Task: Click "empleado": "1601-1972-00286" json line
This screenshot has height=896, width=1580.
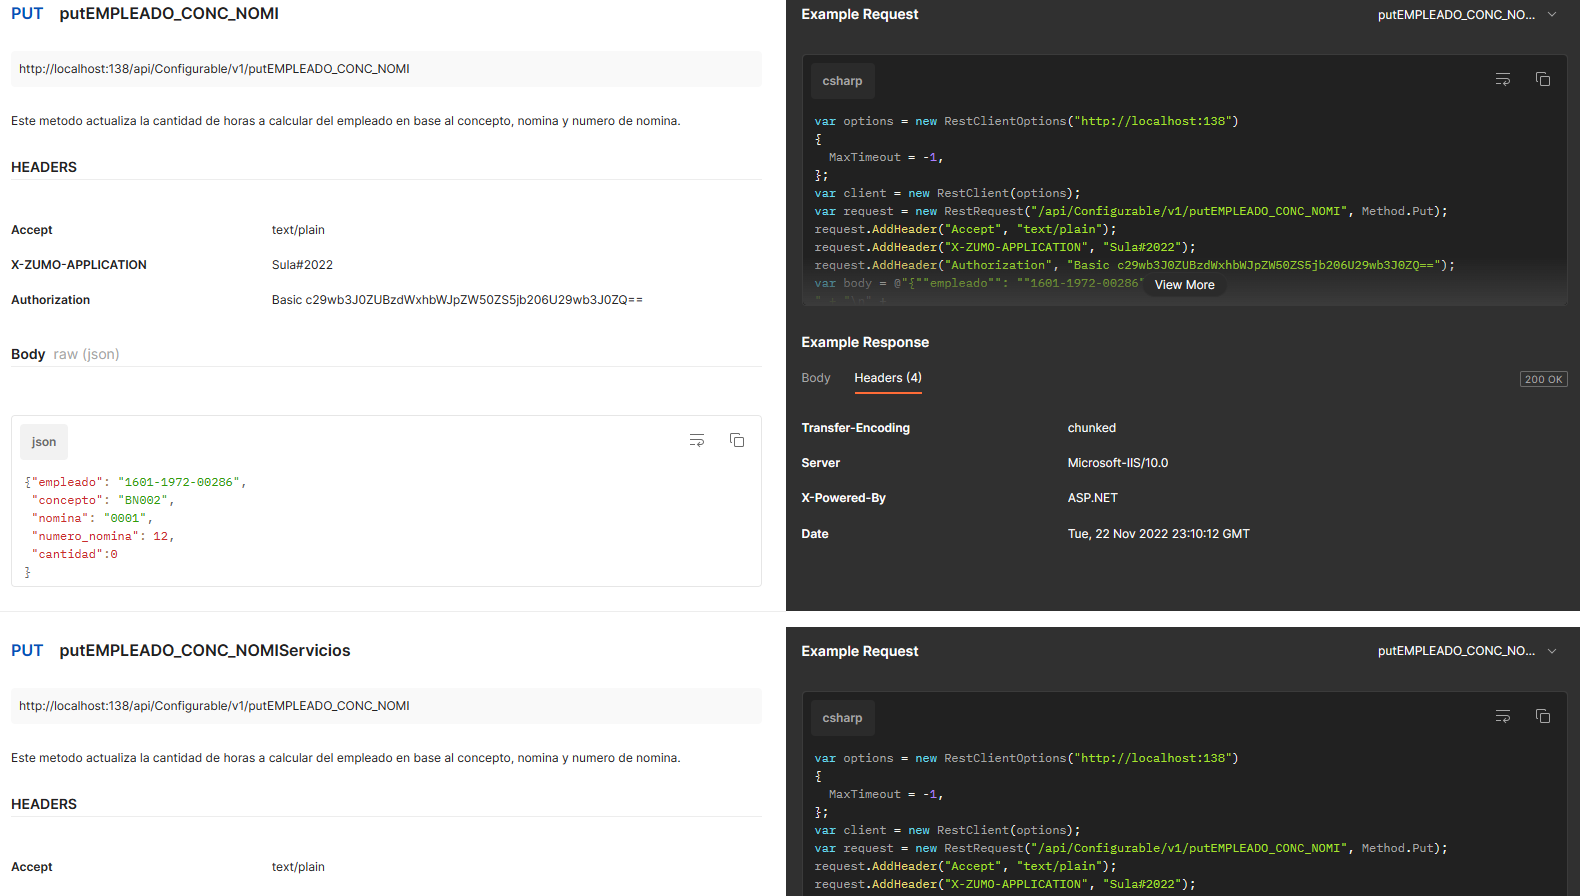Action: (x=136, y=482)
